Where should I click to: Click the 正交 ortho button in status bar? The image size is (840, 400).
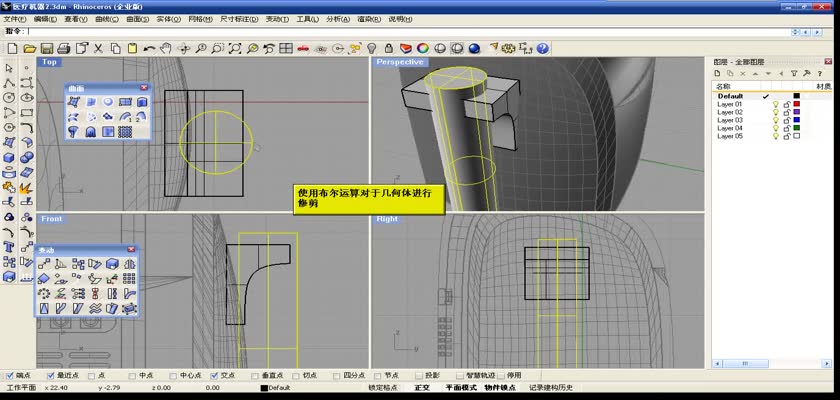pos(421,387)
